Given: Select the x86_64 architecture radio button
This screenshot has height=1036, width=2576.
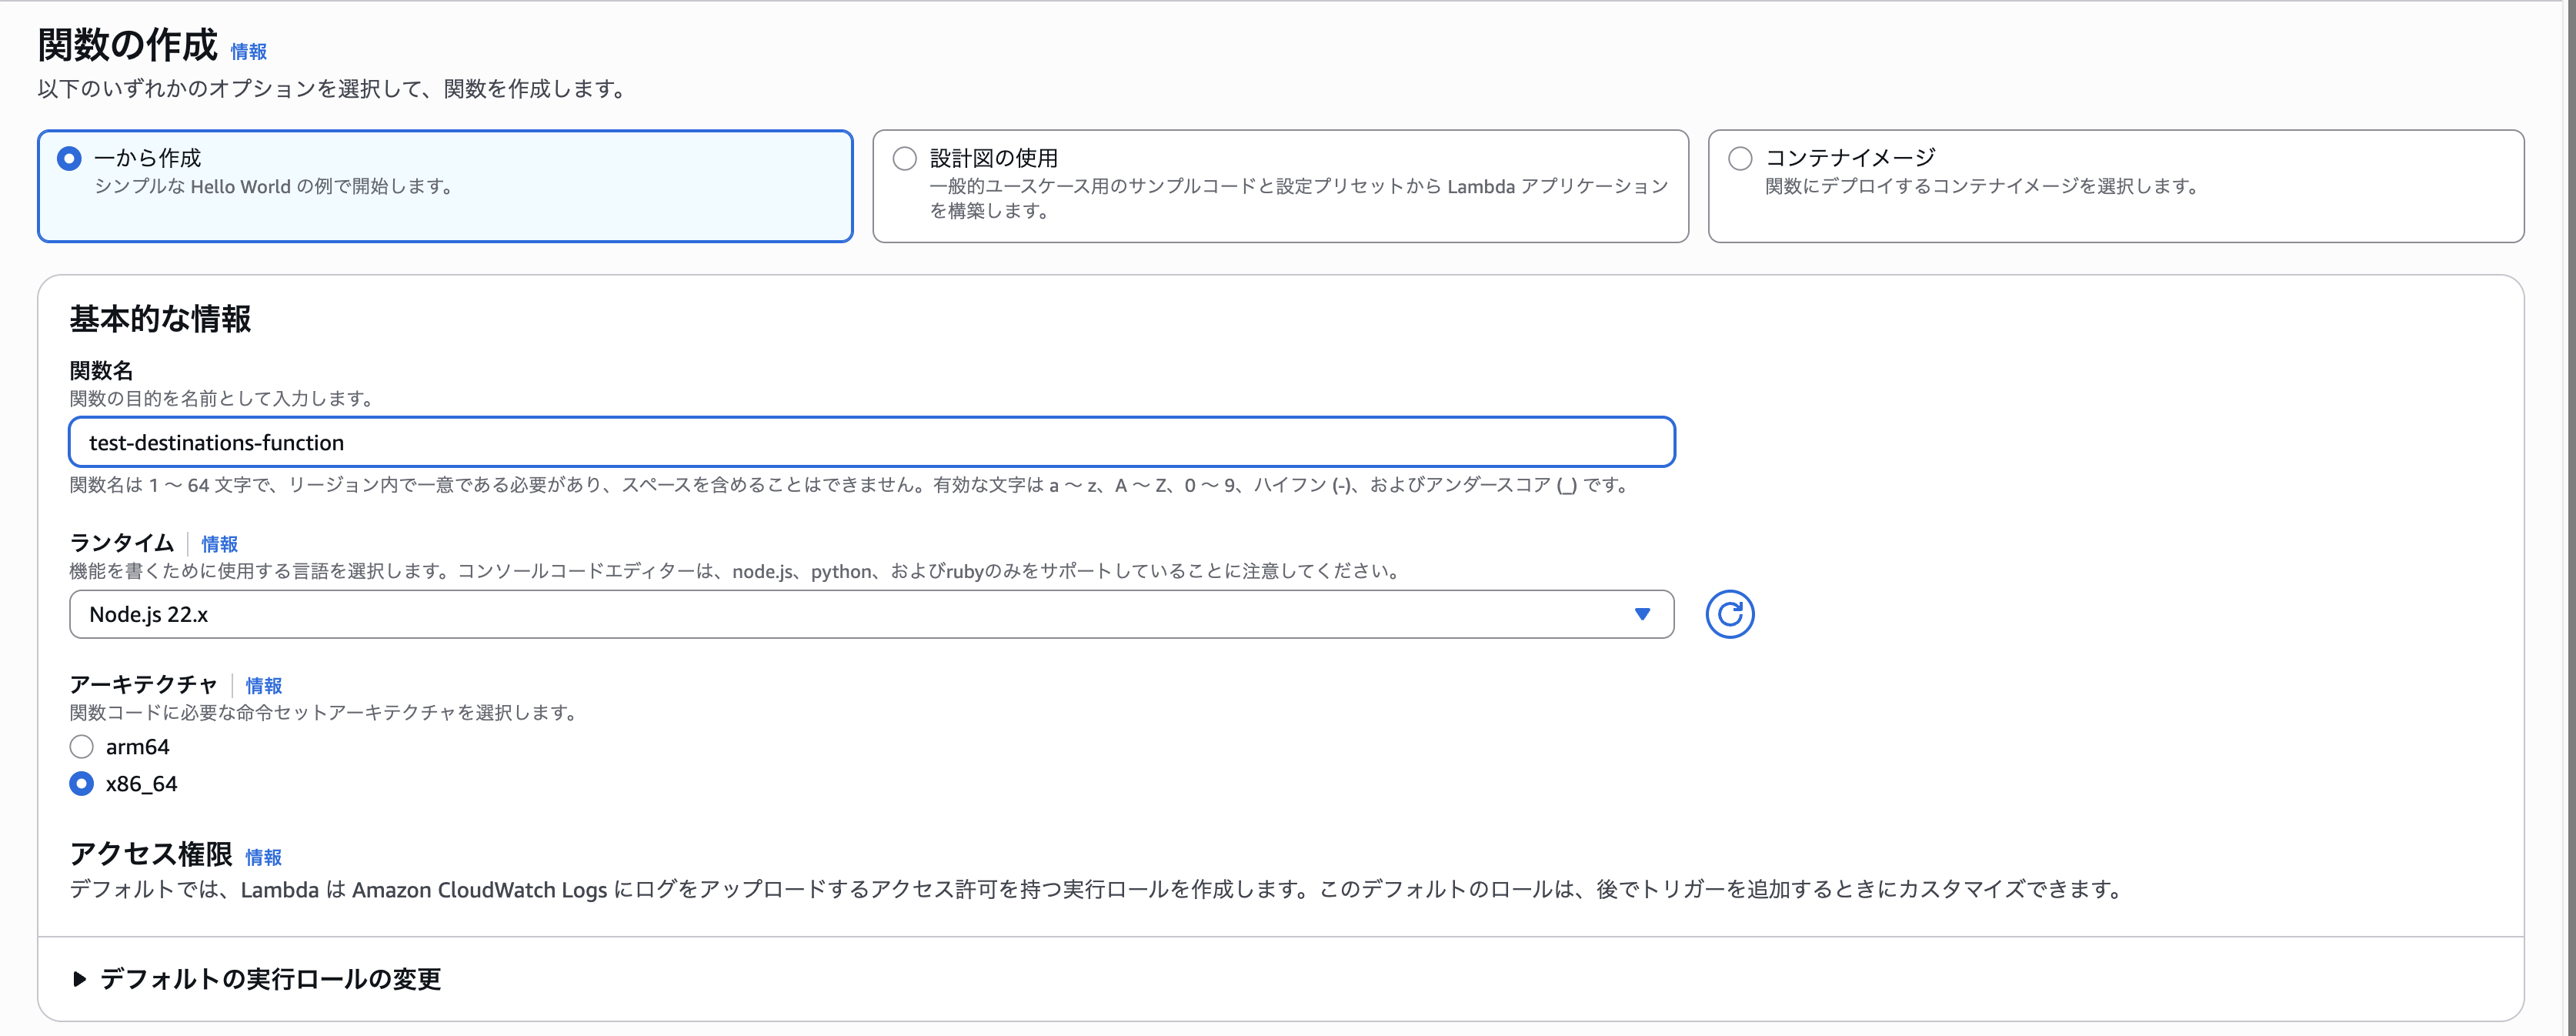Looking at the screenshot, I should tap(81, 784).
